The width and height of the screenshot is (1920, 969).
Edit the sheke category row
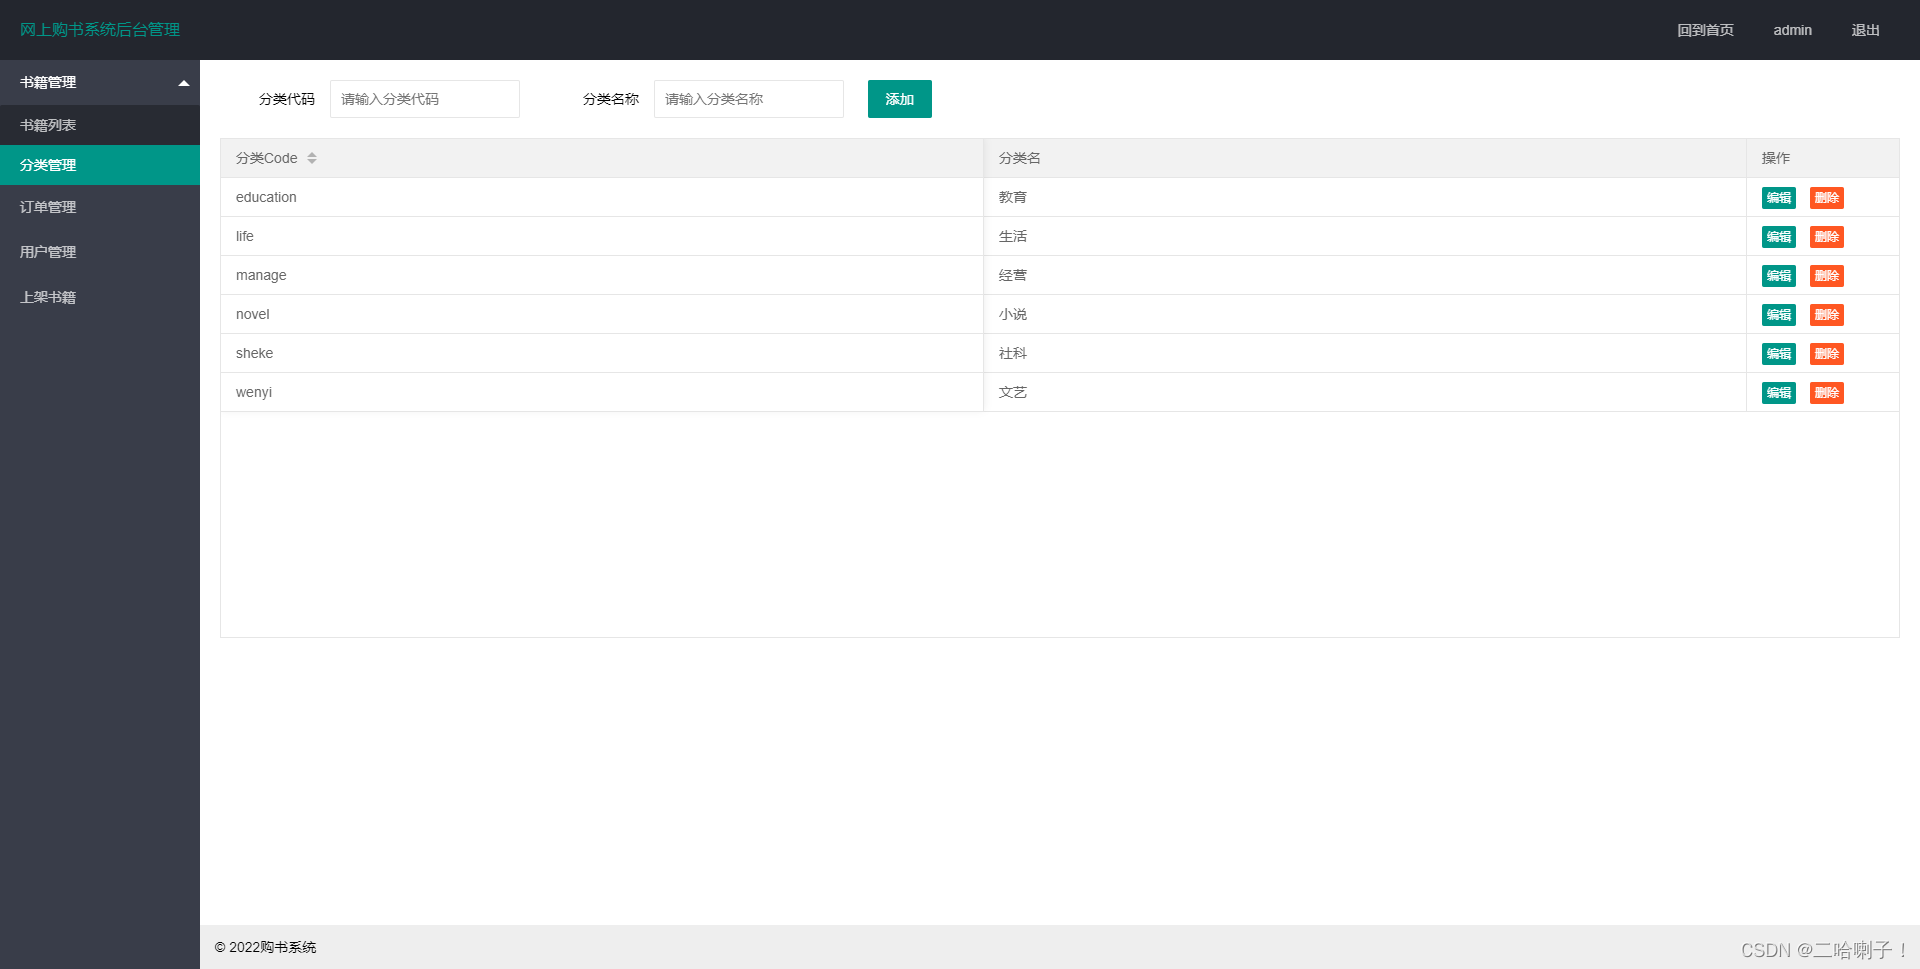click(1779, 354)
